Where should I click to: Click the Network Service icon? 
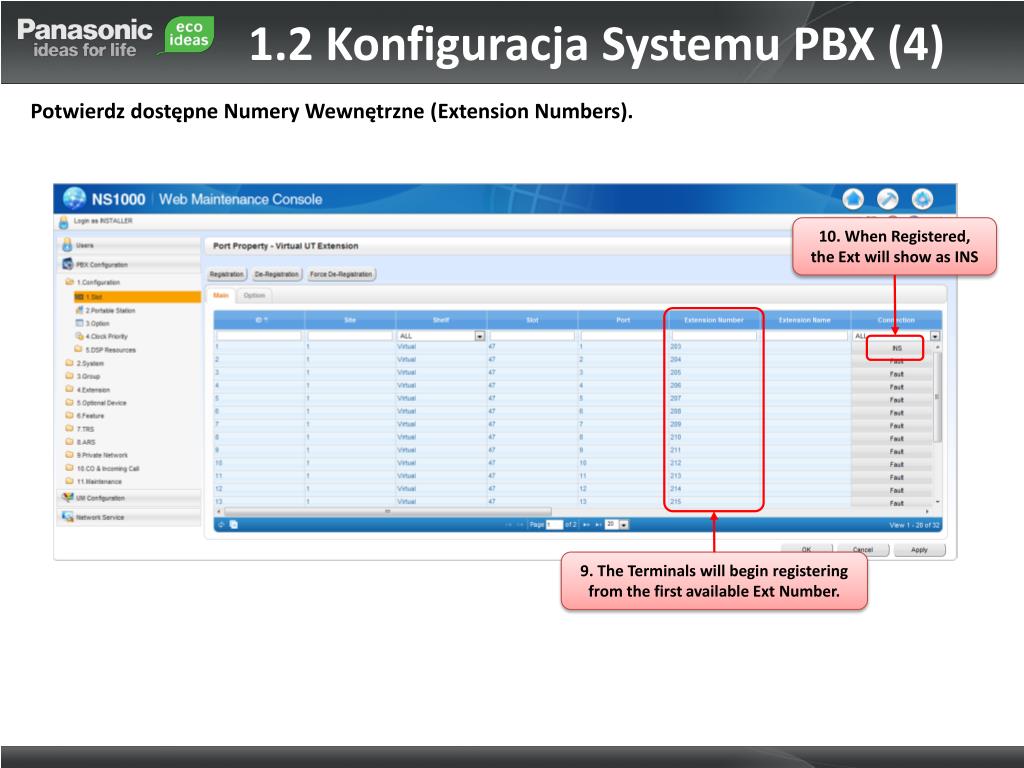tap(67, 517)
